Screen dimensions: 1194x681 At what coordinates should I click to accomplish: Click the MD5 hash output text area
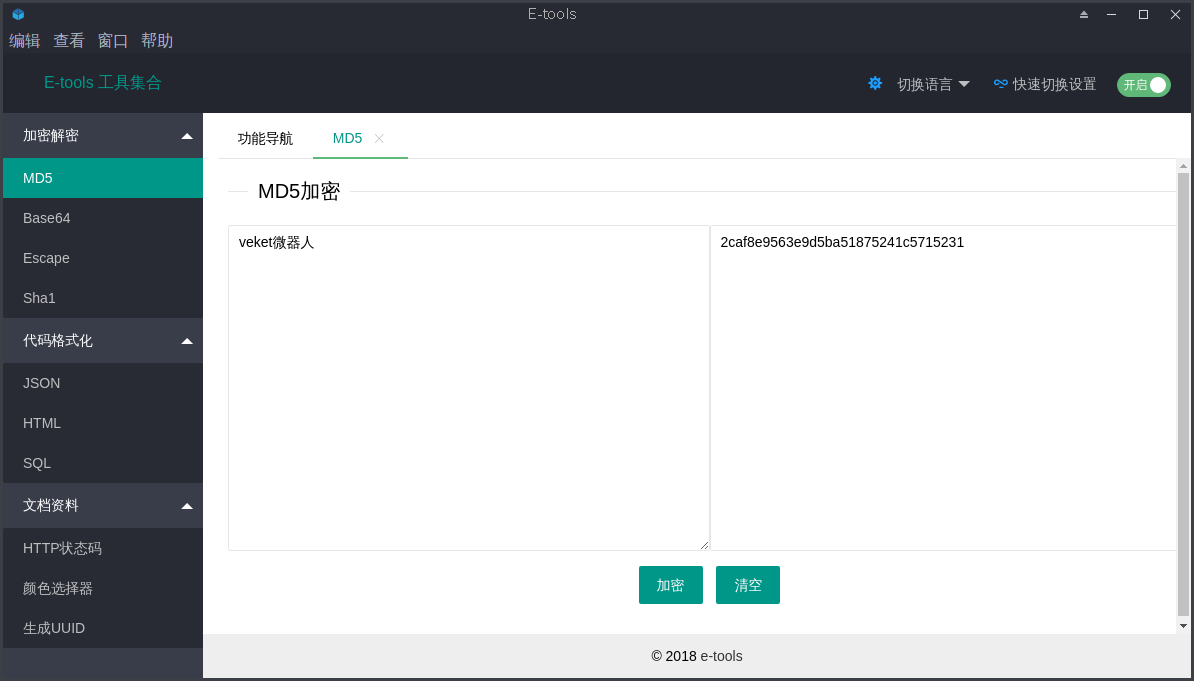tap(943, 388)
